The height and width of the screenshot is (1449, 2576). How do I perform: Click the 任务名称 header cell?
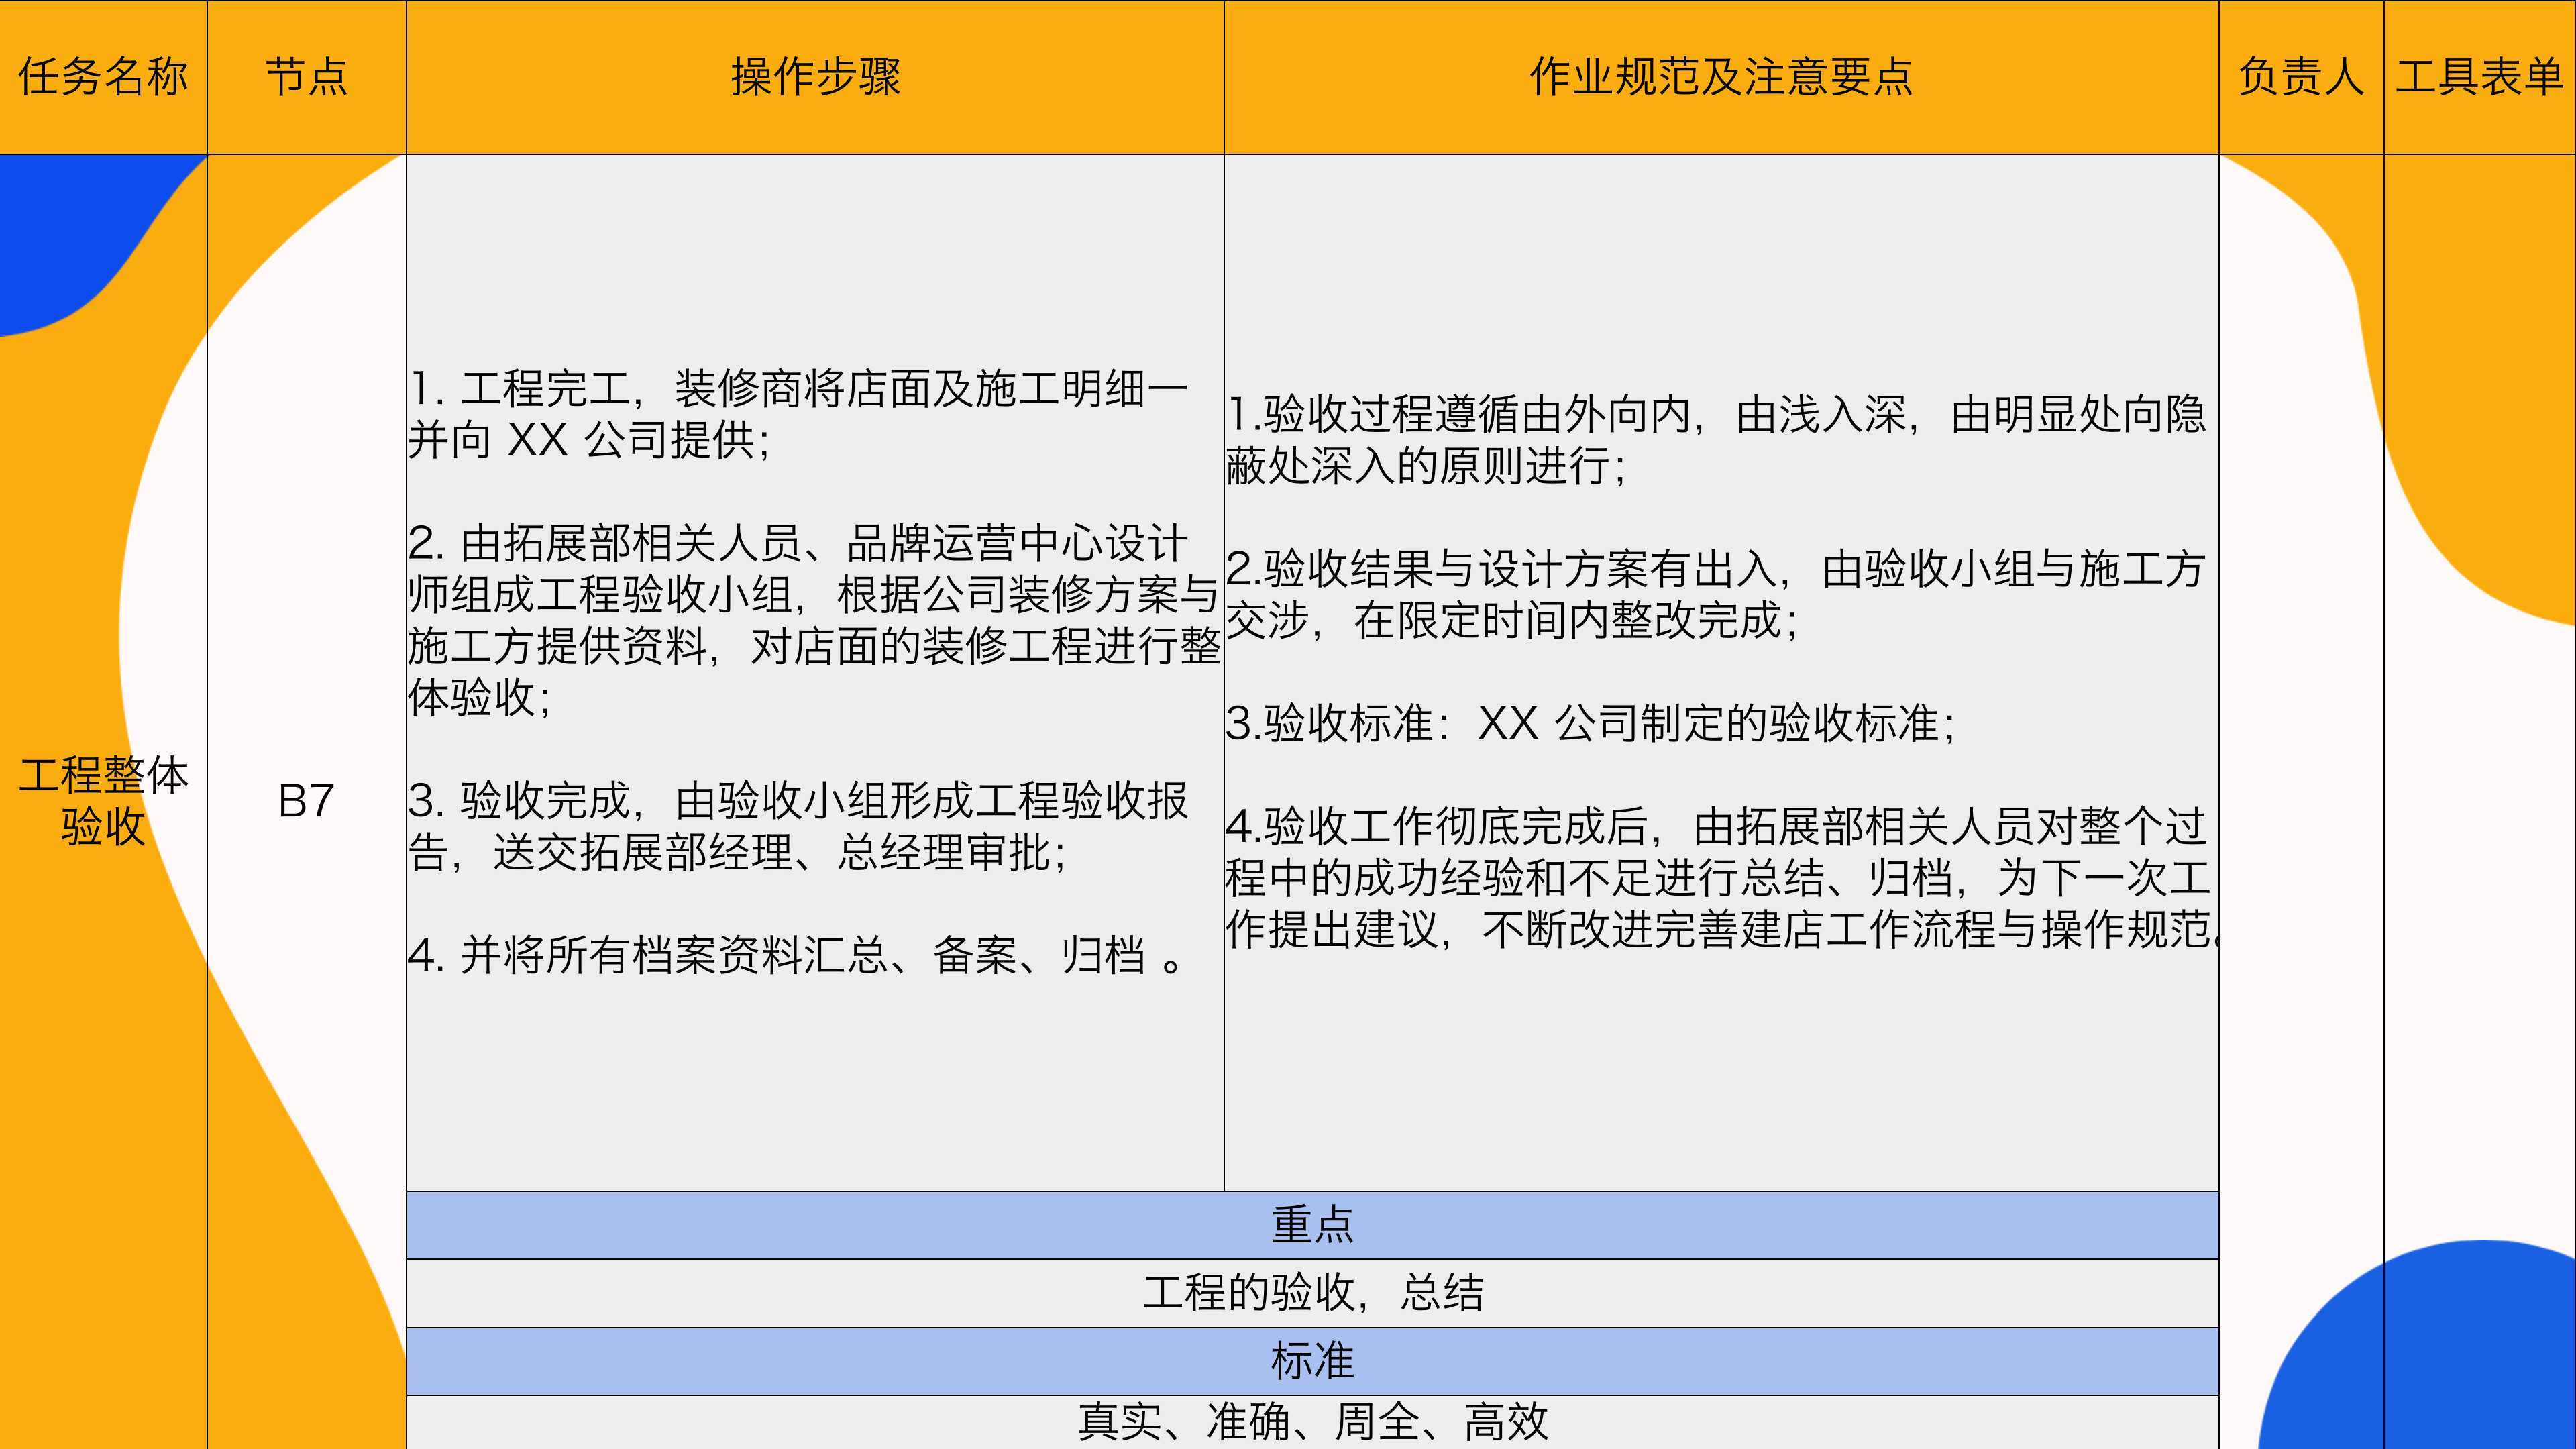click(103, 77)
